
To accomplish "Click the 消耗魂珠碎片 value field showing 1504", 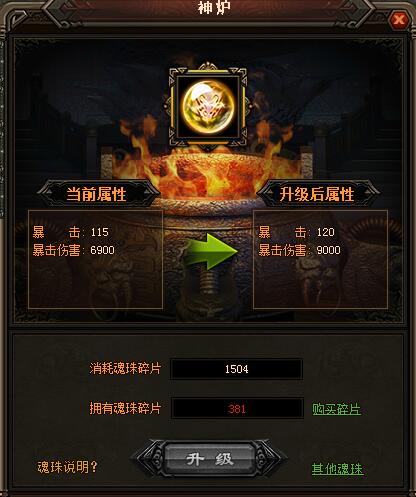I will [237, 369].
